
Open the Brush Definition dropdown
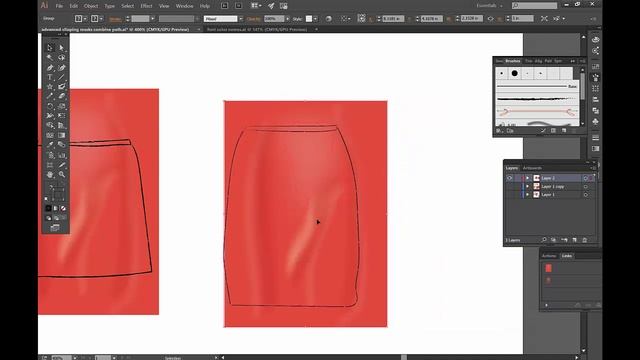[241, 19]
